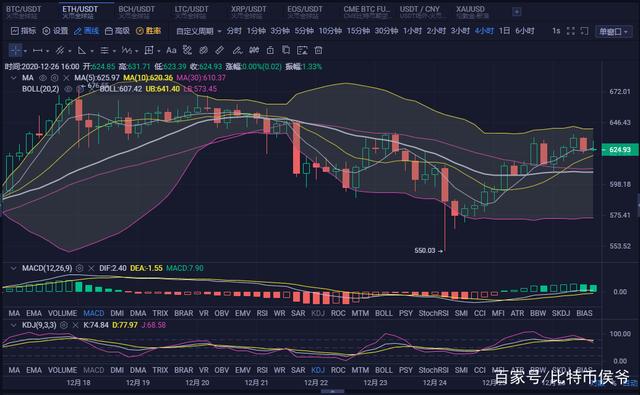
Task: Select RSI in MACD panel indicator row
Action: 262,313
